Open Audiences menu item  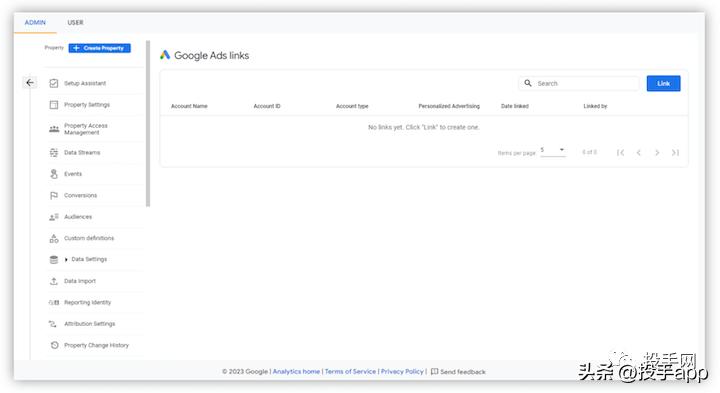coord(78,217)
